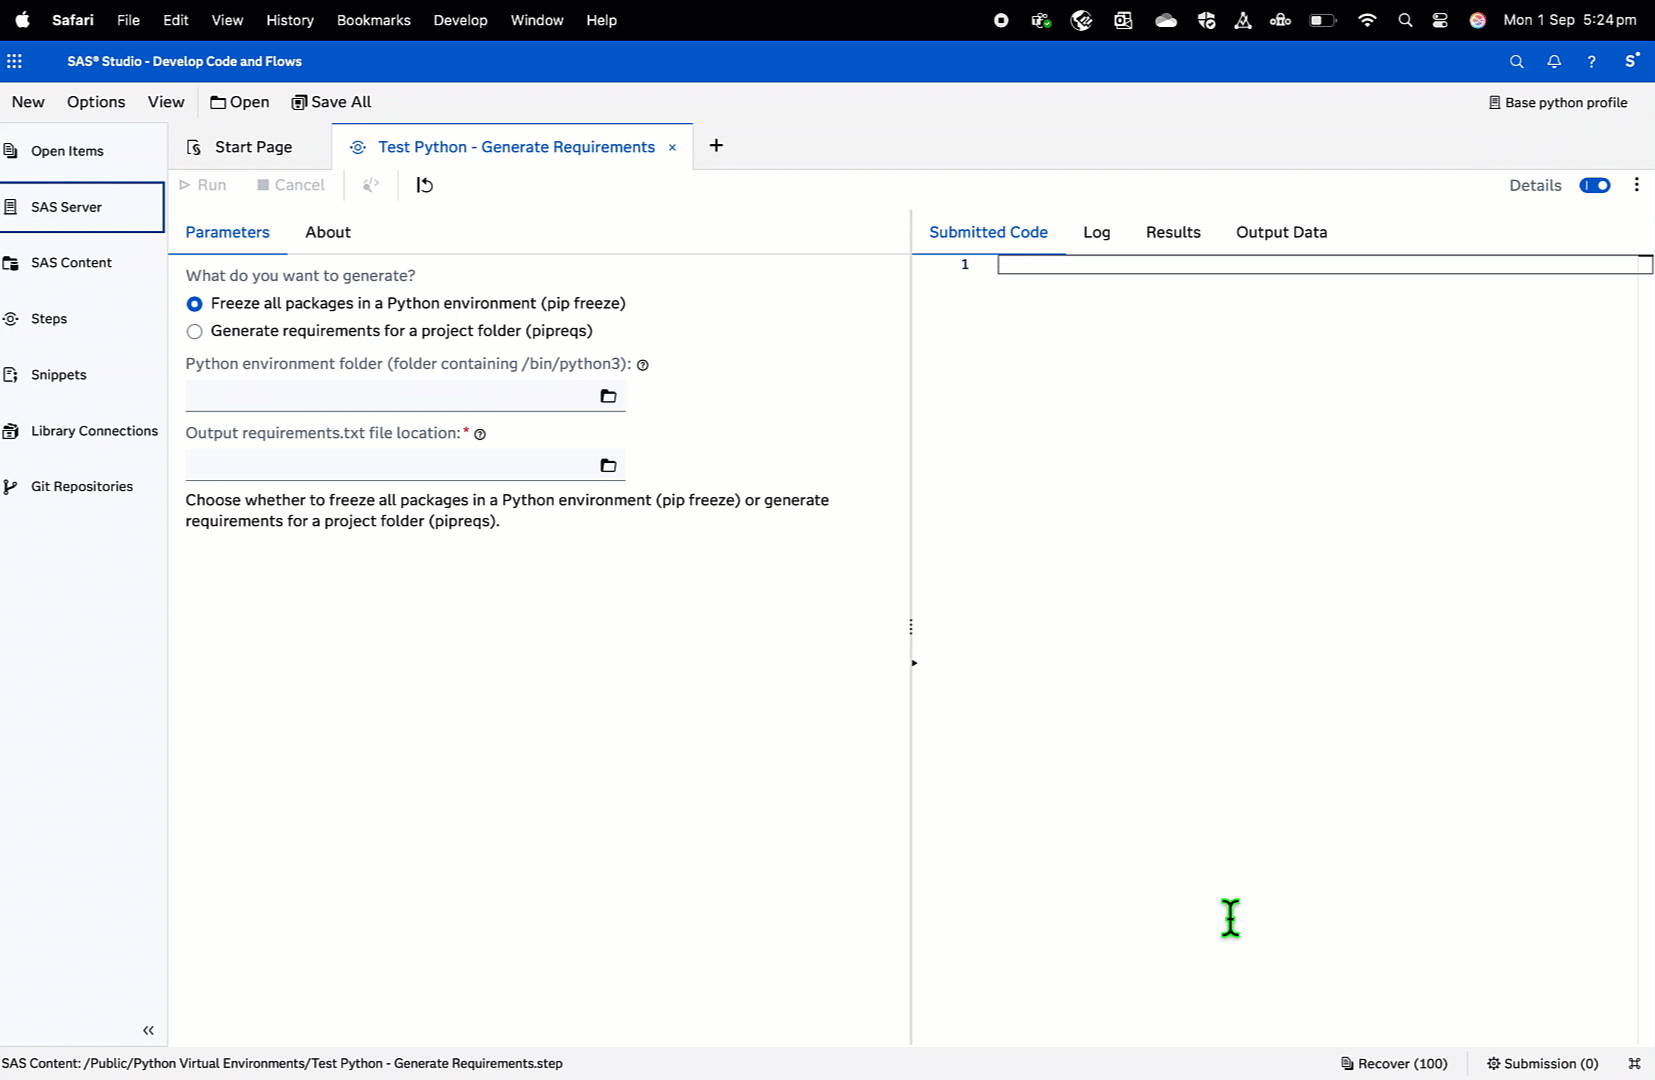Open Submission (0) status
Image resolution: width=1655 pixels, height=1080 pixels.
pos(1542,1064)
